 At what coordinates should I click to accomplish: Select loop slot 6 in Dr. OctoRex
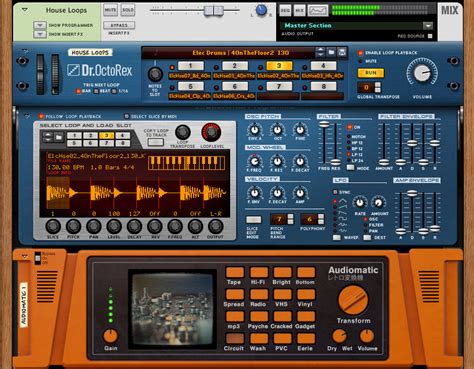tap(235, 86)
